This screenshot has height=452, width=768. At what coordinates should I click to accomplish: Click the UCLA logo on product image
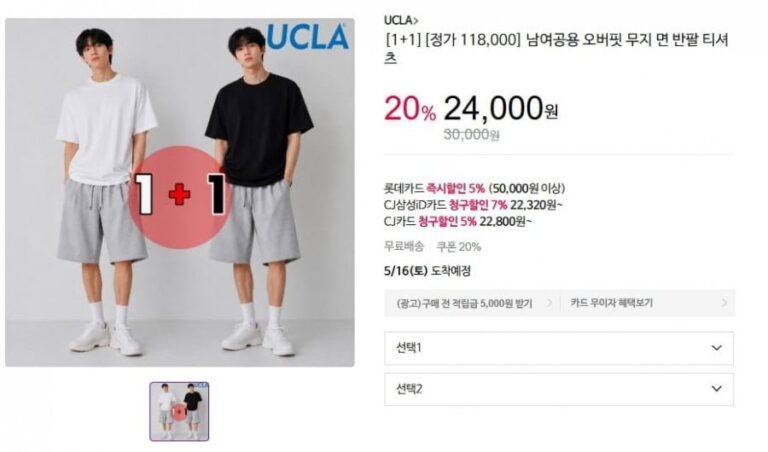coord(307,37)
